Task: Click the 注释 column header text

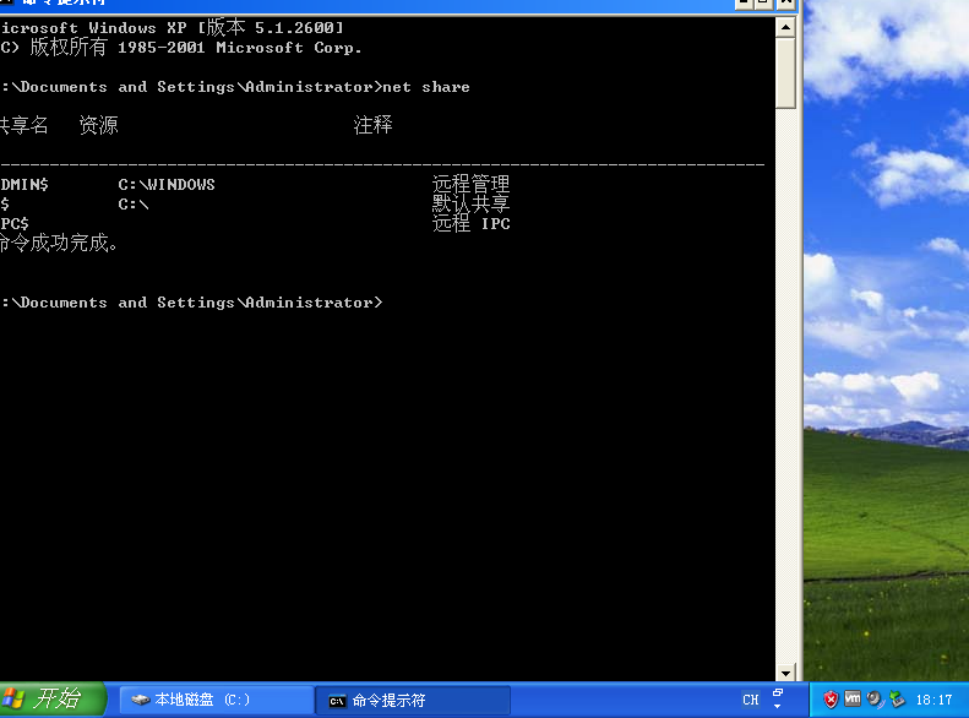Action: click(x=373, y=125)
